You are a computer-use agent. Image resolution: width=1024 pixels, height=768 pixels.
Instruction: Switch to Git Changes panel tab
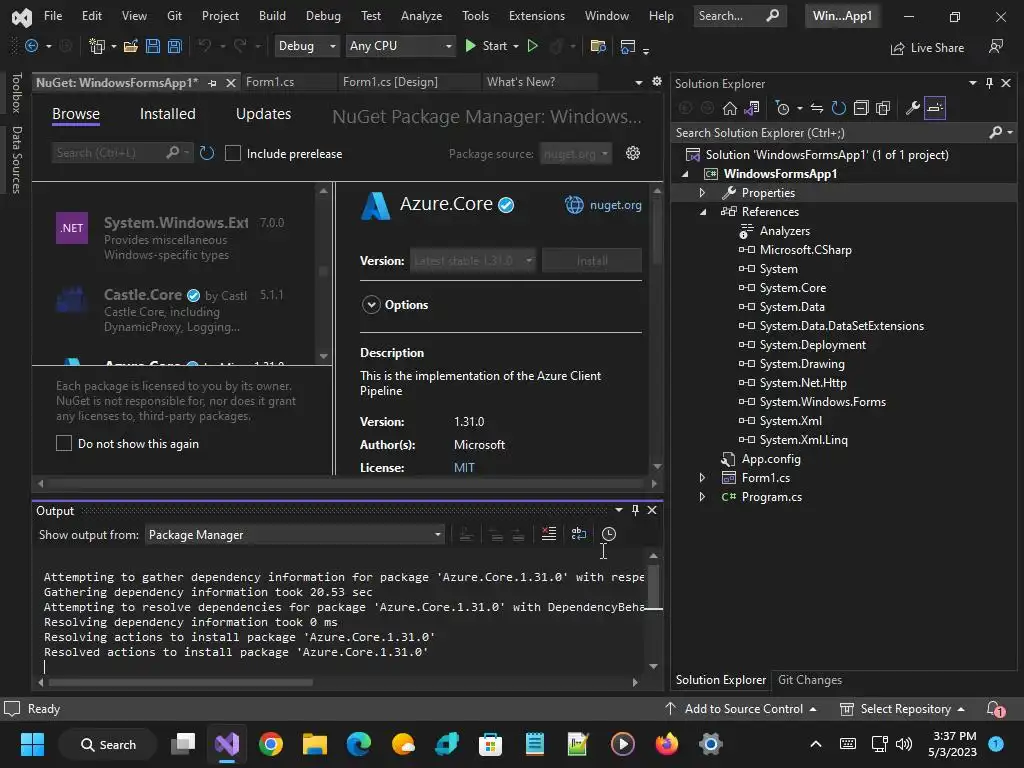coord(810,680)
